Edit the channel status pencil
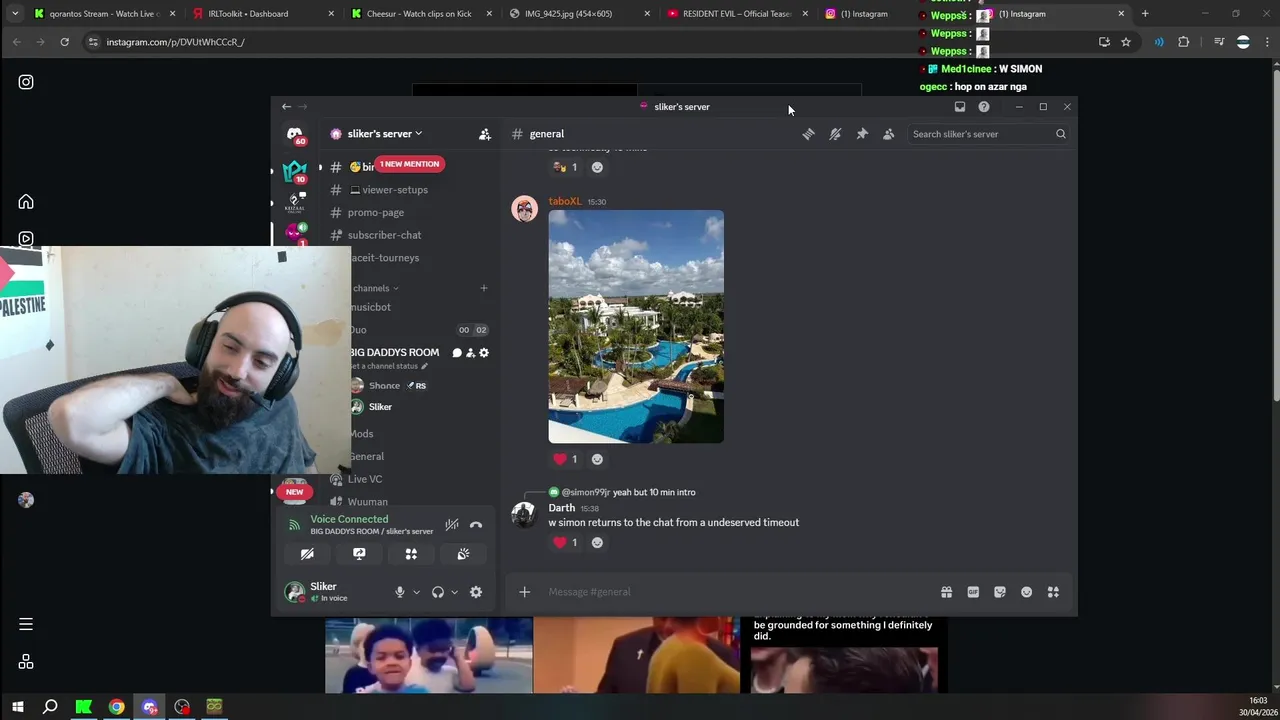This screenshot has height=720, width=1280. (x=424, y=366)
